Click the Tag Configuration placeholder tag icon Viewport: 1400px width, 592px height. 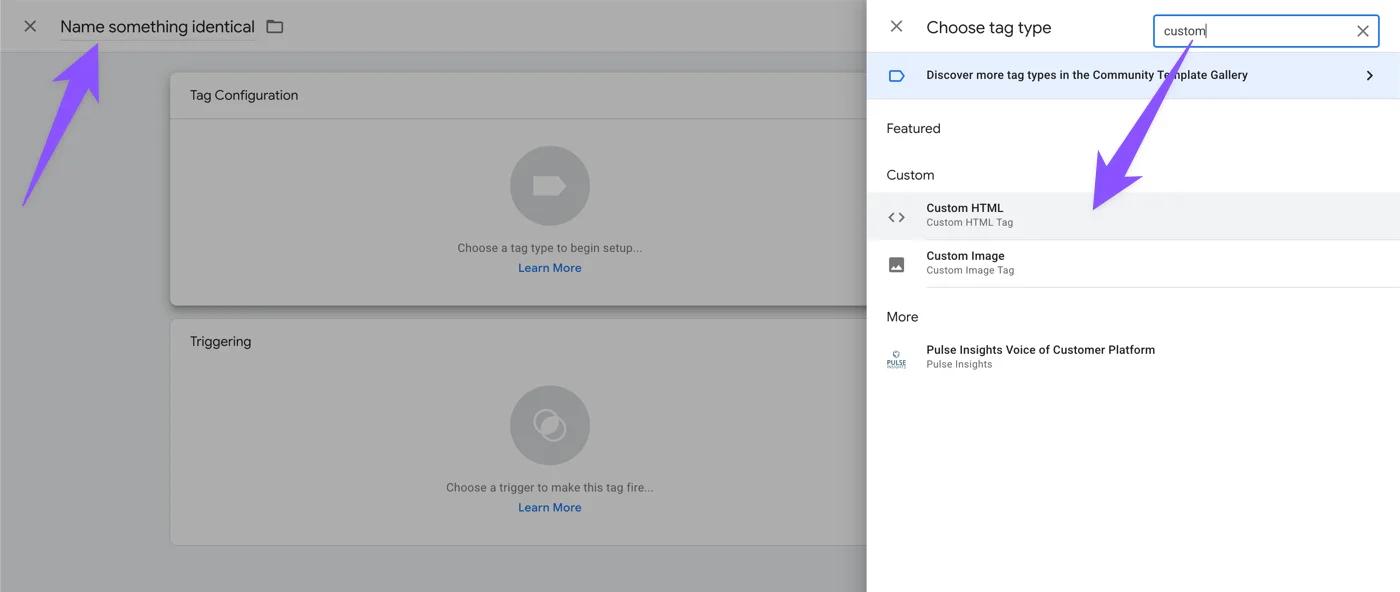[549, 186]
